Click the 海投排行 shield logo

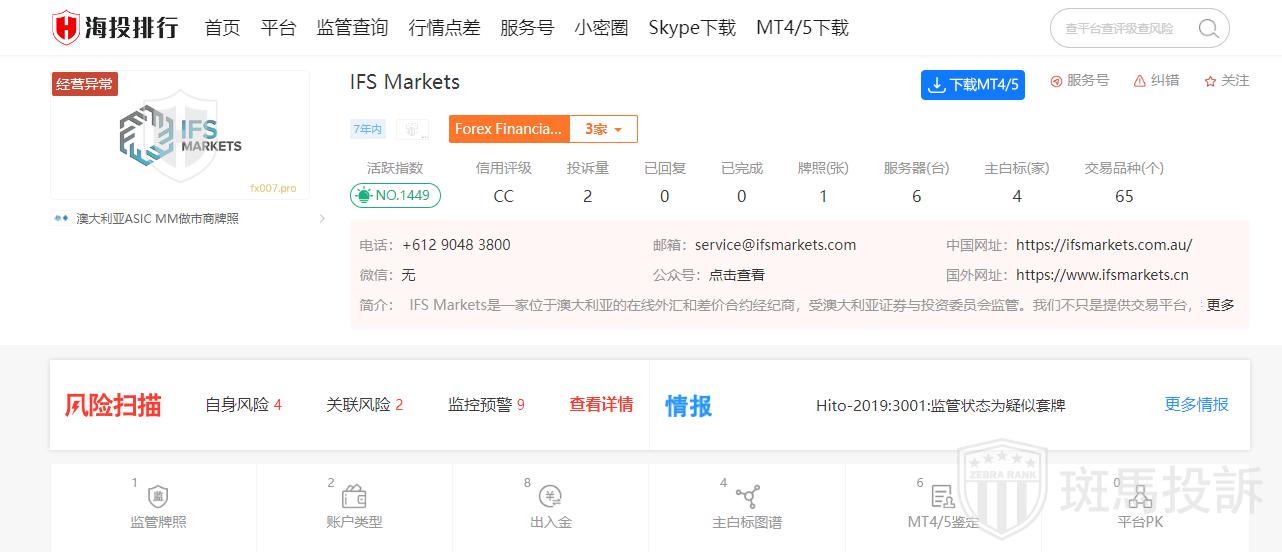click(x=66, y=28)
